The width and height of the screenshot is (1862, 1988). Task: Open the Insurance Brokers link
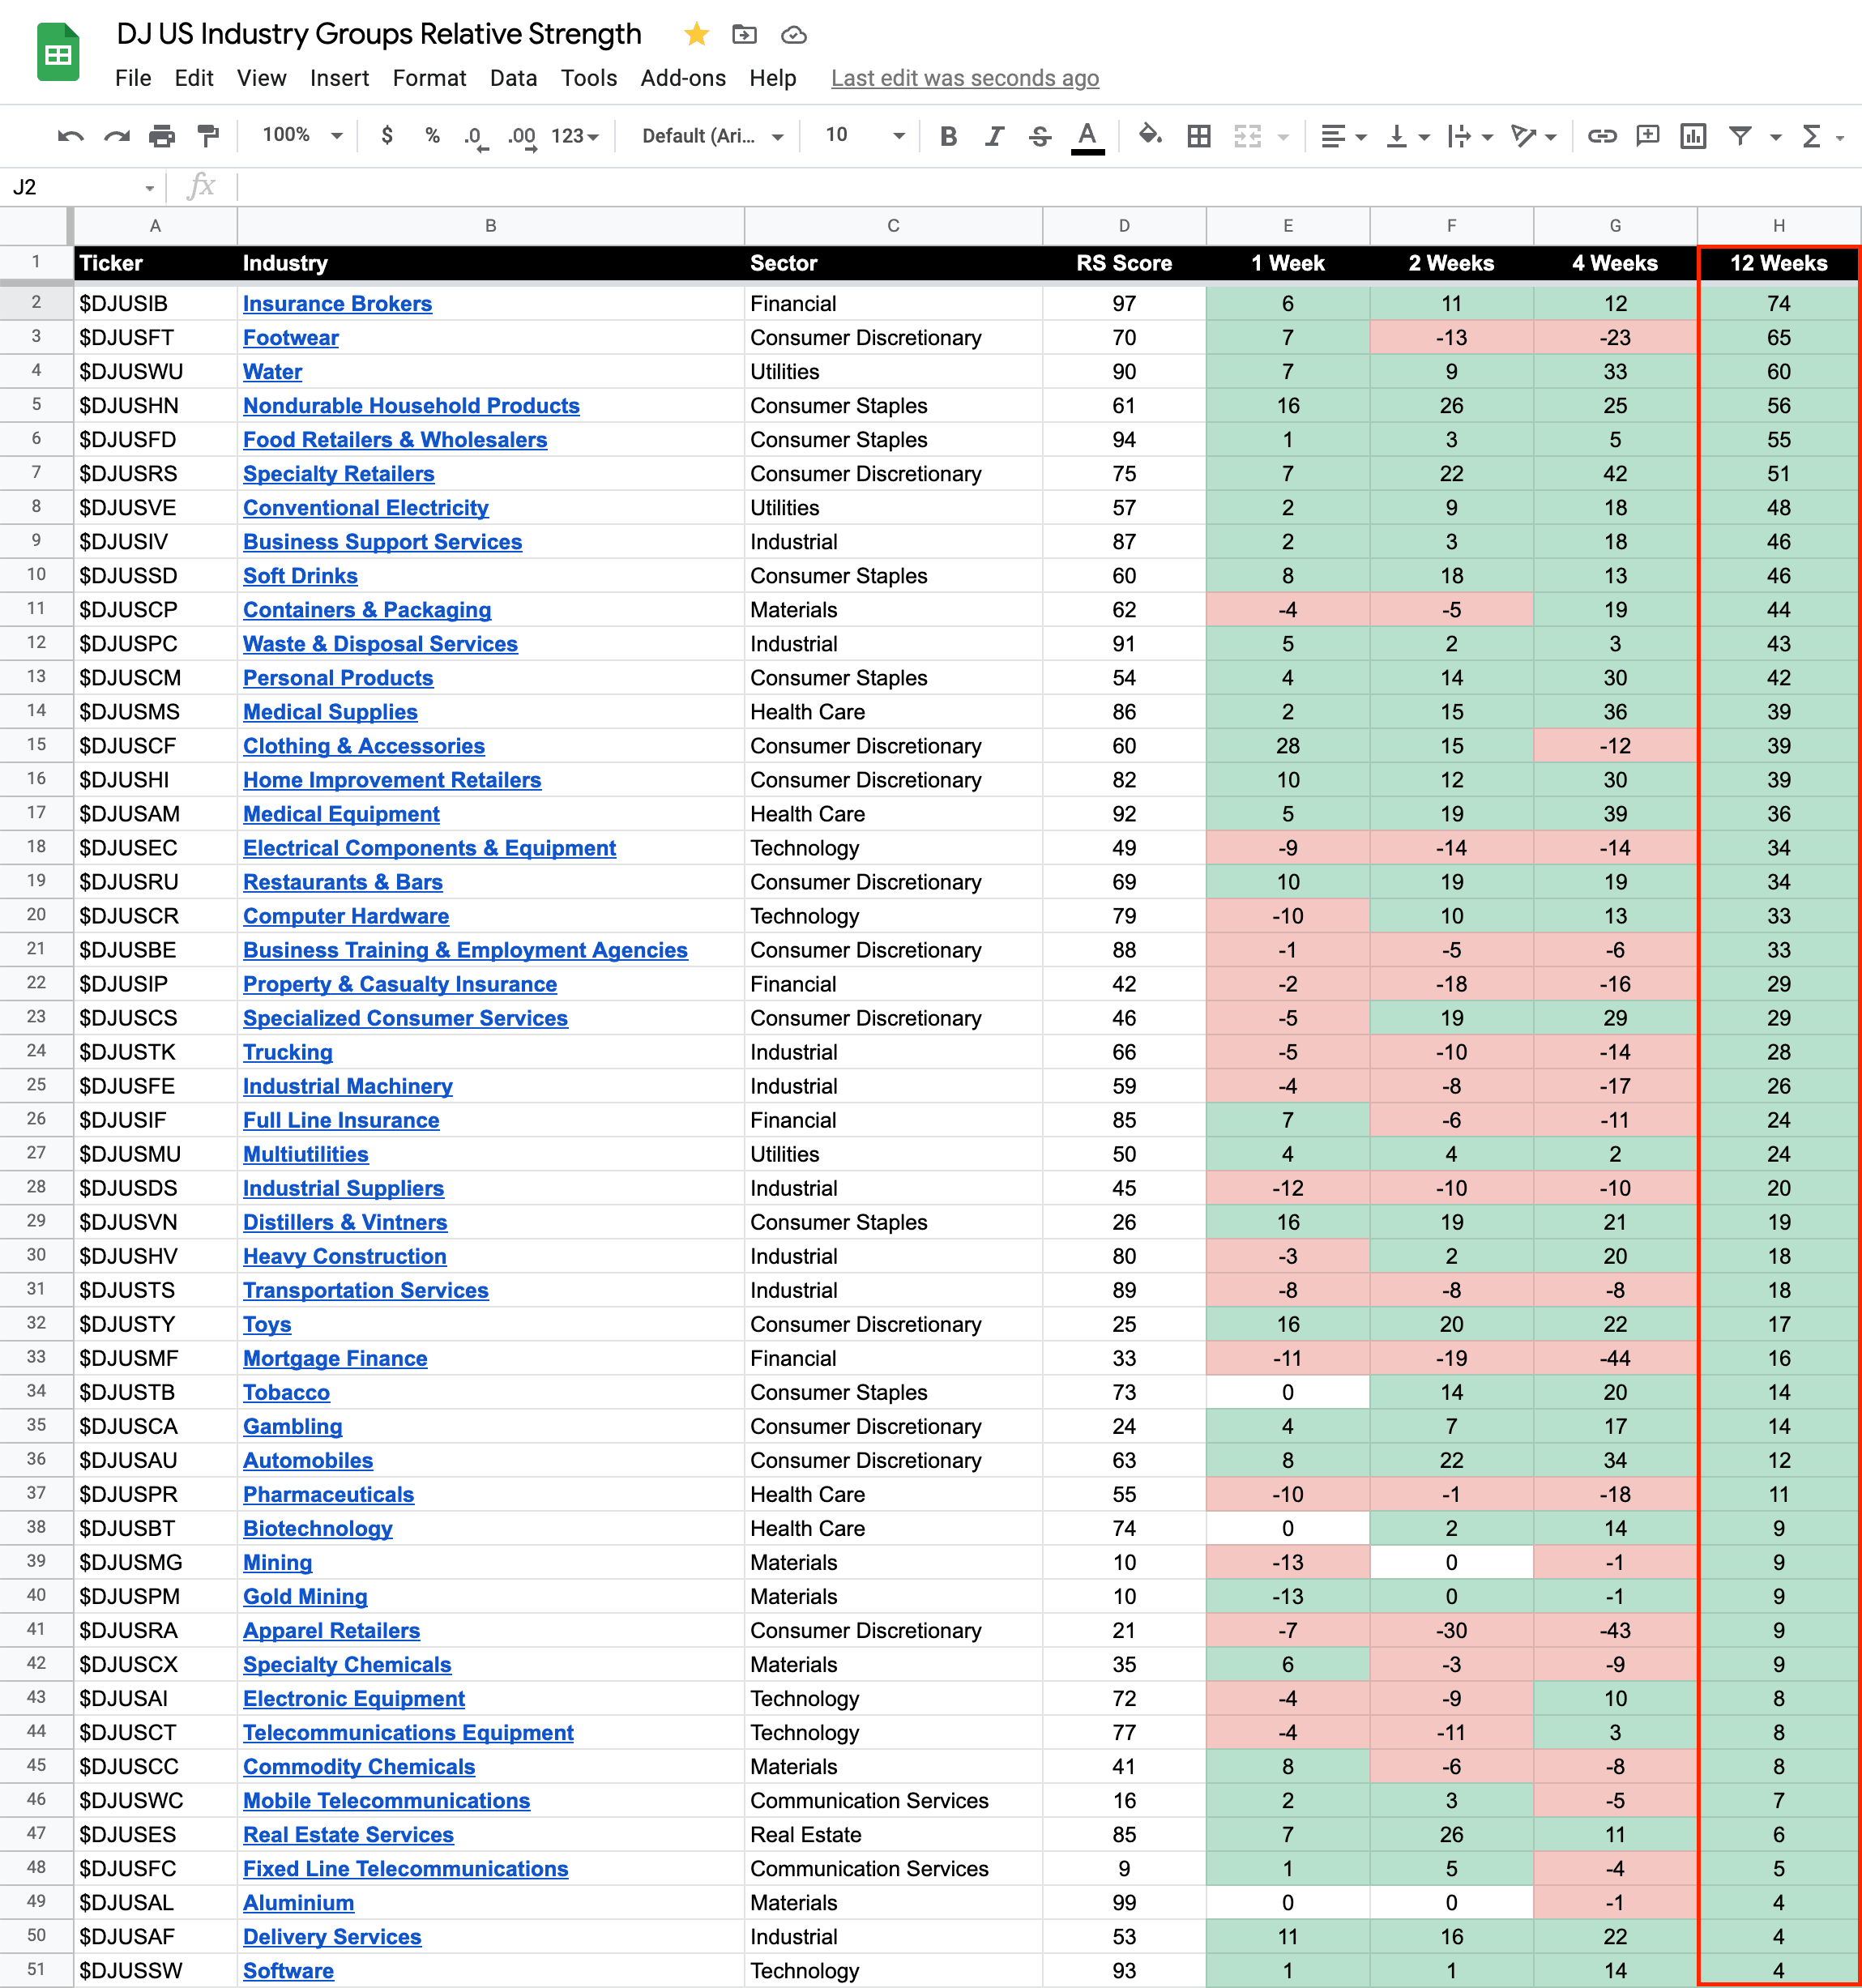click(x=337, y=304)
